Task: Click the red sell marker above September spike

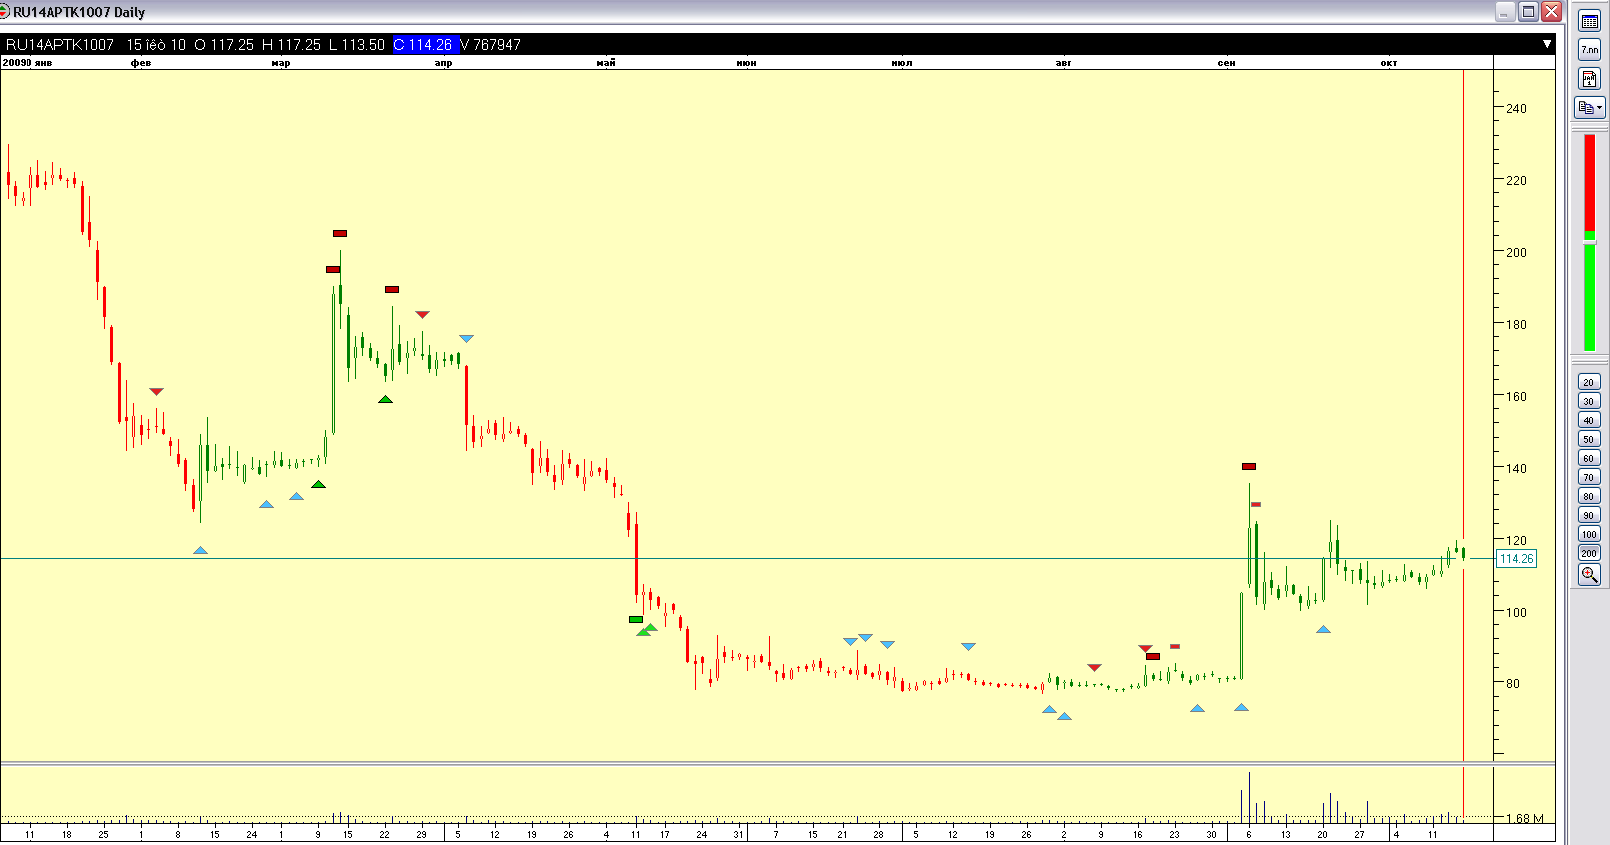Action: 1249,466
